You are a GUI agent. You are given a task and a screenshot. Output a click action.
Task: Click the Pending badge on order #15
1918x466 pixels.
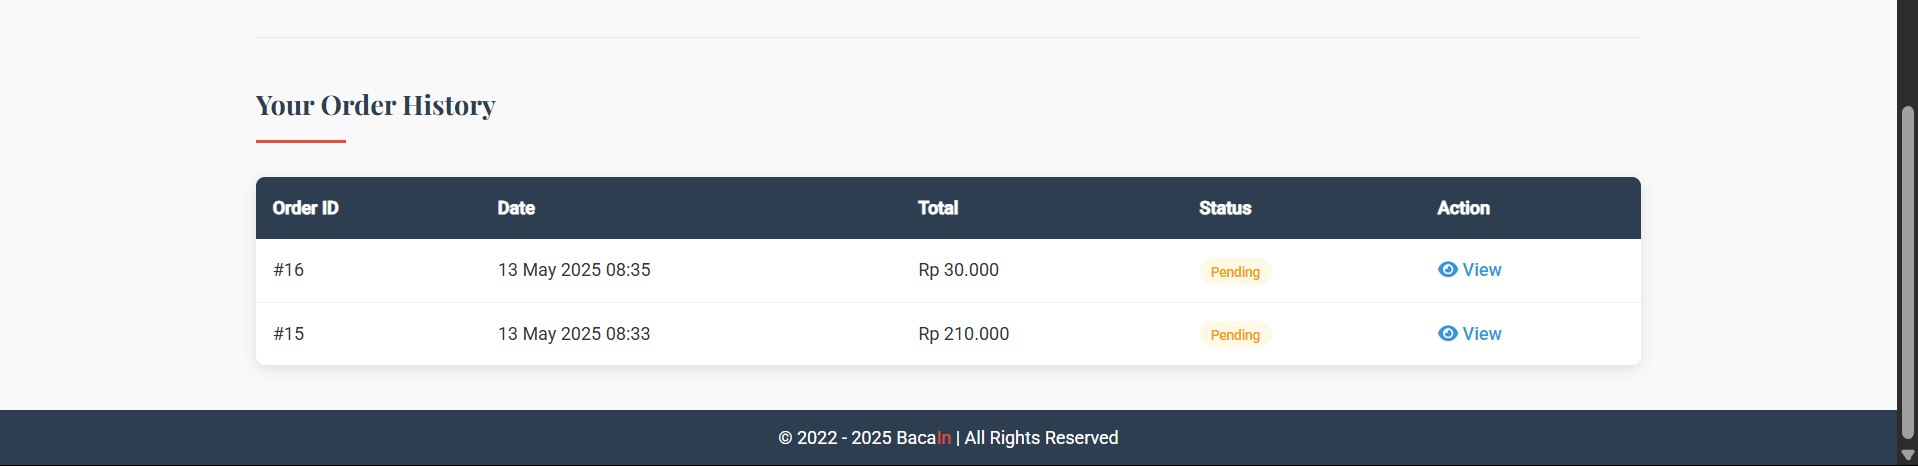[x=1235, y=335]
